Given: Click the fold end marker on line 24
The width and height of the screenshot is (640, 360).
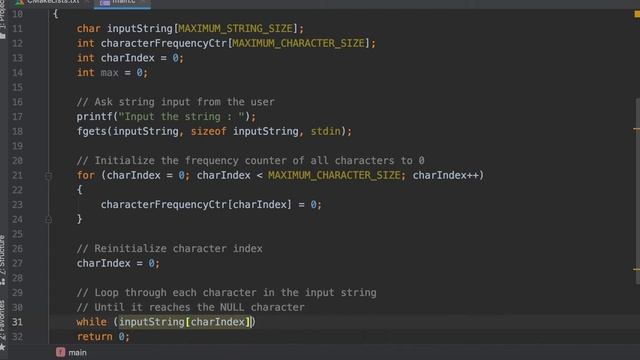Looking at the screenshot, I should pos(48,220).
